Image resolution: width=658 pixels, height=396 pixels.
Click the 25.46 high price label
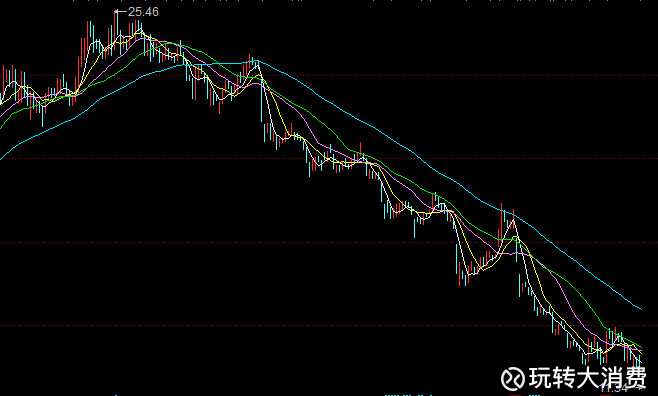144,12
